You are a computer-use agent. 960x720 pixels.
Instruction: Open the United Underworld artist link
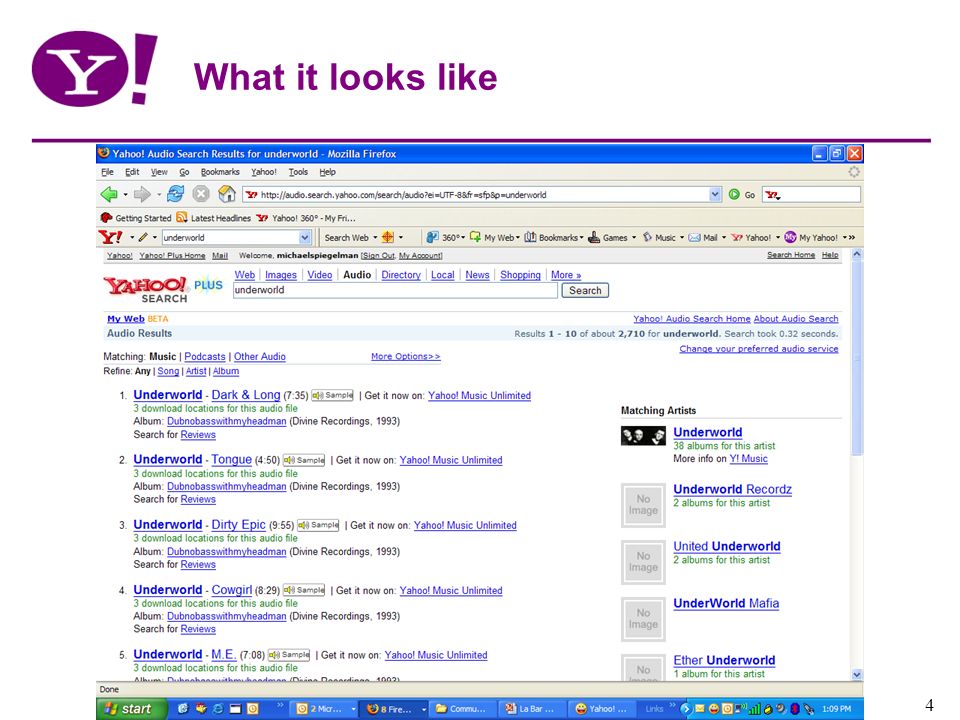pos(727,546)
